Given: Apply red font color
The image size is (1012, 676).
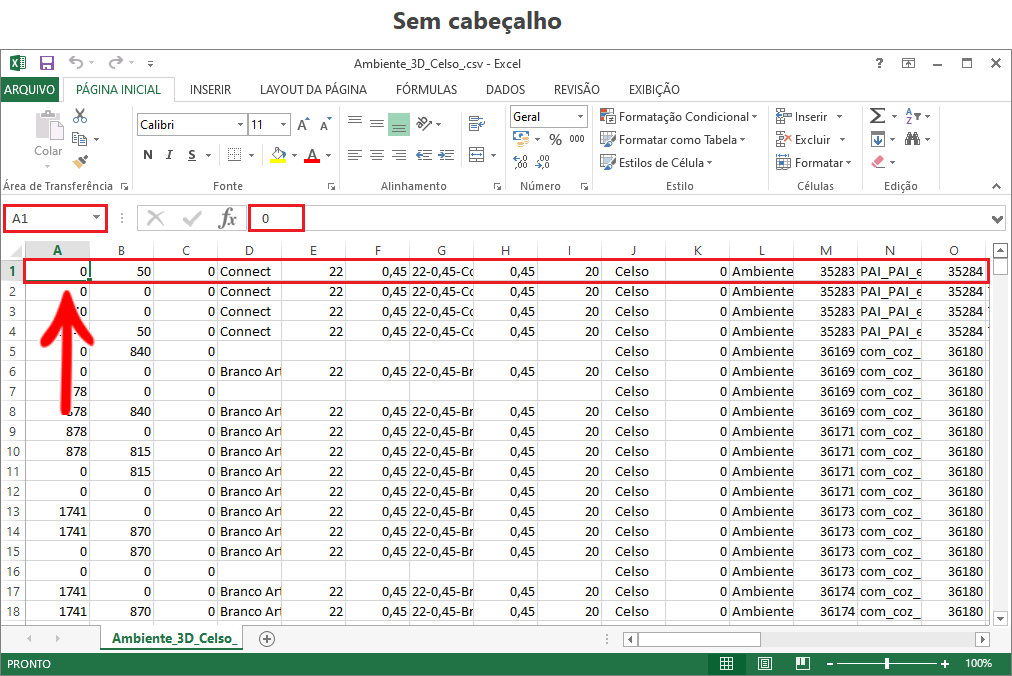Looking at the screenshot, I should point(312,155).
